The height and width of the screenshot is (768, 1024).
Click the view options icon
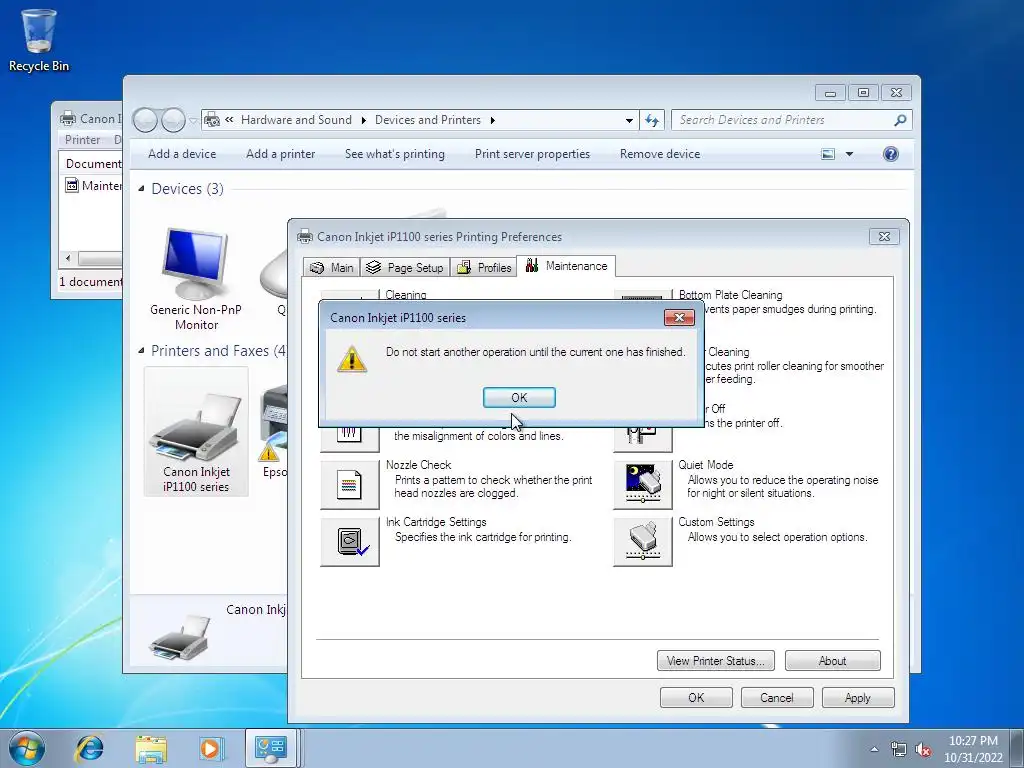pos(827,154)
